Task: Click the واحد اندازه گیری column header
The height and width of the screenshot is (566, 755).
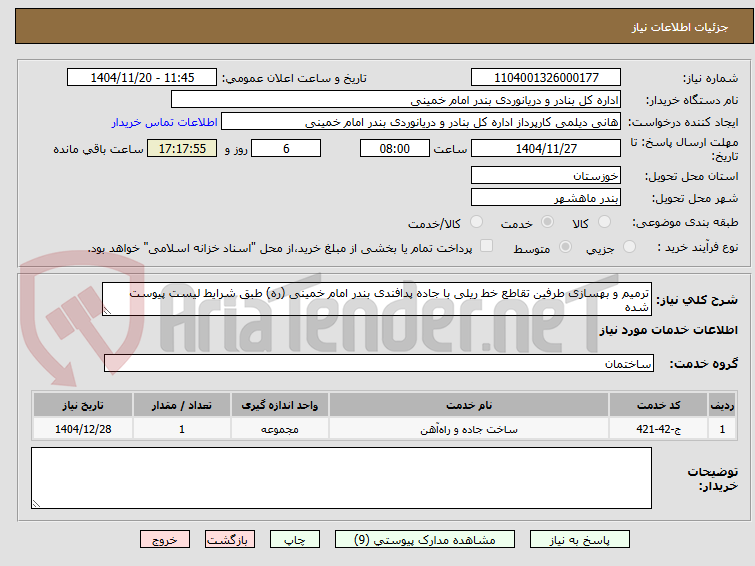Action: click(x=280, y=405)
